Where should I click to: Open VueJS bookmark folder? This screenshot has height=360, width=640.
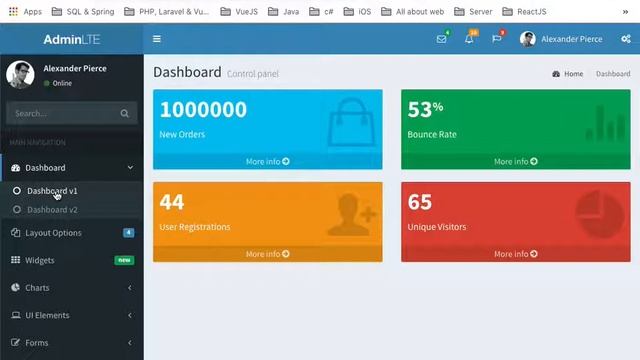[x=239, y=11]
